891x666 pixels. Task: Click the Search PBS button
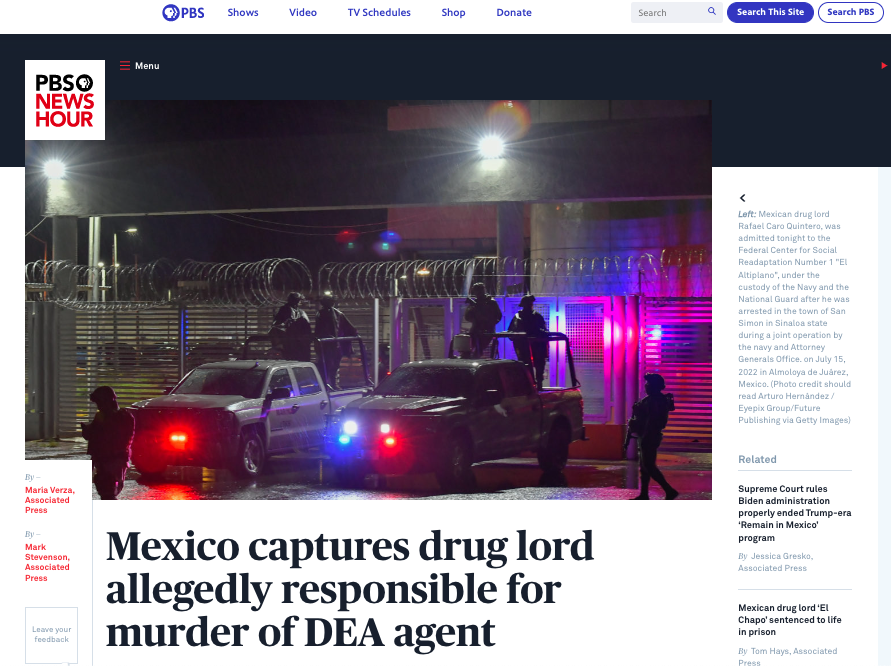point(850,13)
